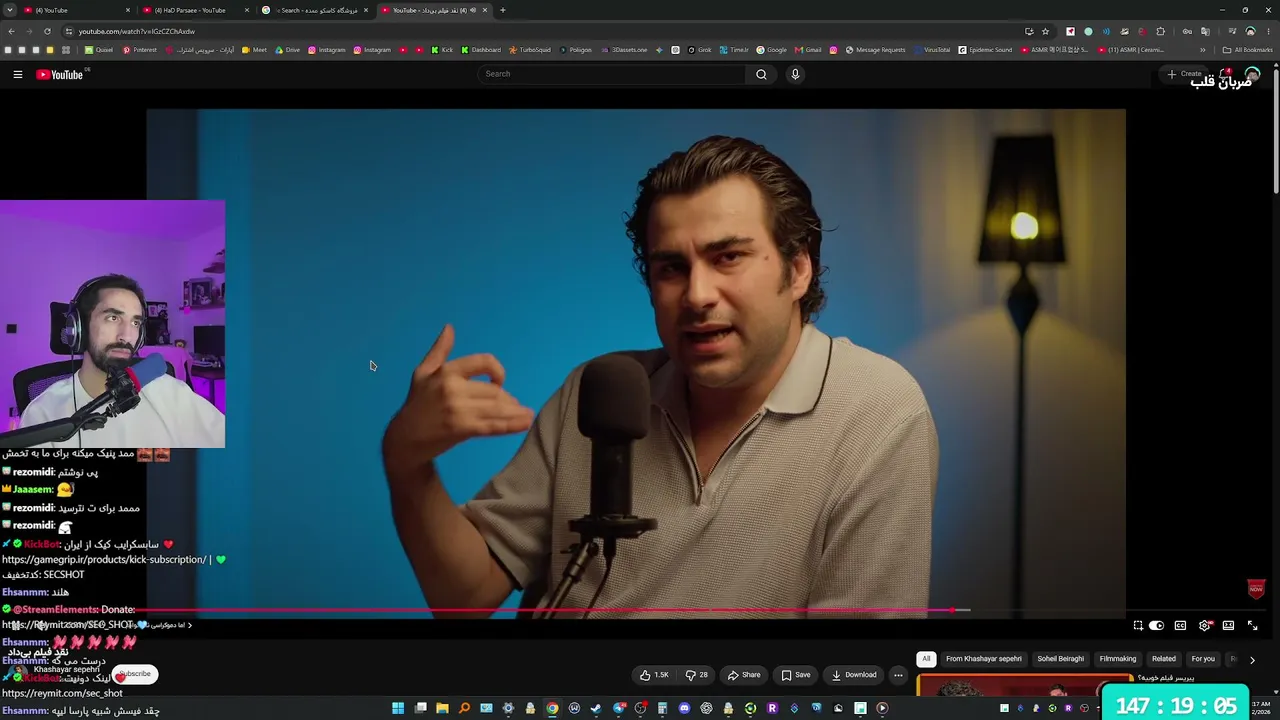Click the screenshot icon beside the autoplay toggle
This screenshot has height=720, width=1280.
1138,626
